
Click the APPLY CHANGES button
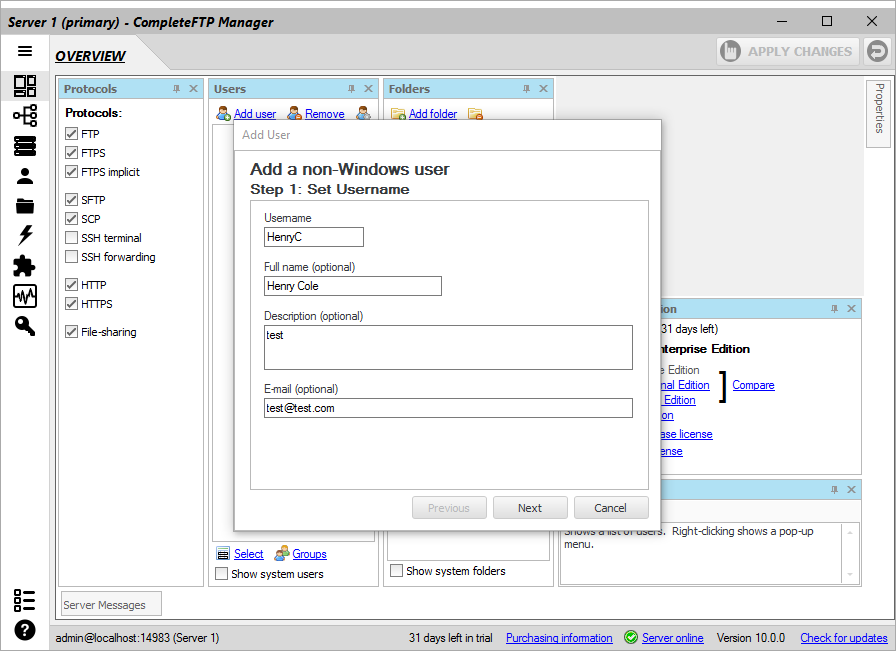[788, 51]
